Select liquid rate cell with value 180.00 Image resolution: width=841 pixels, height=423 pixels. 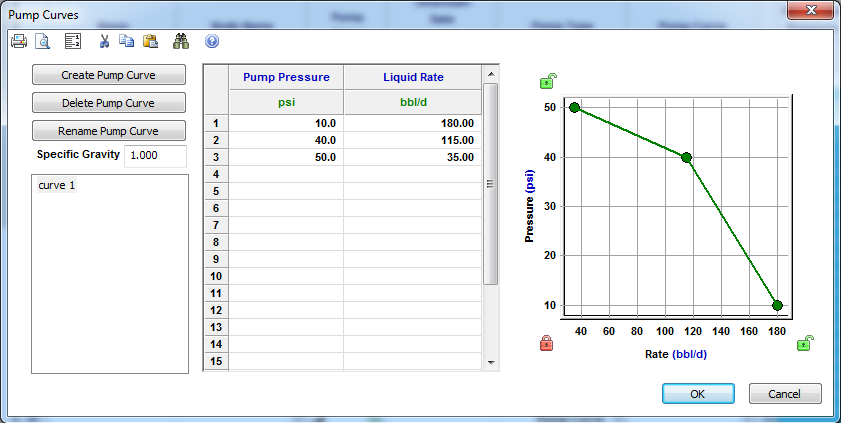click(x=413, y=123)
